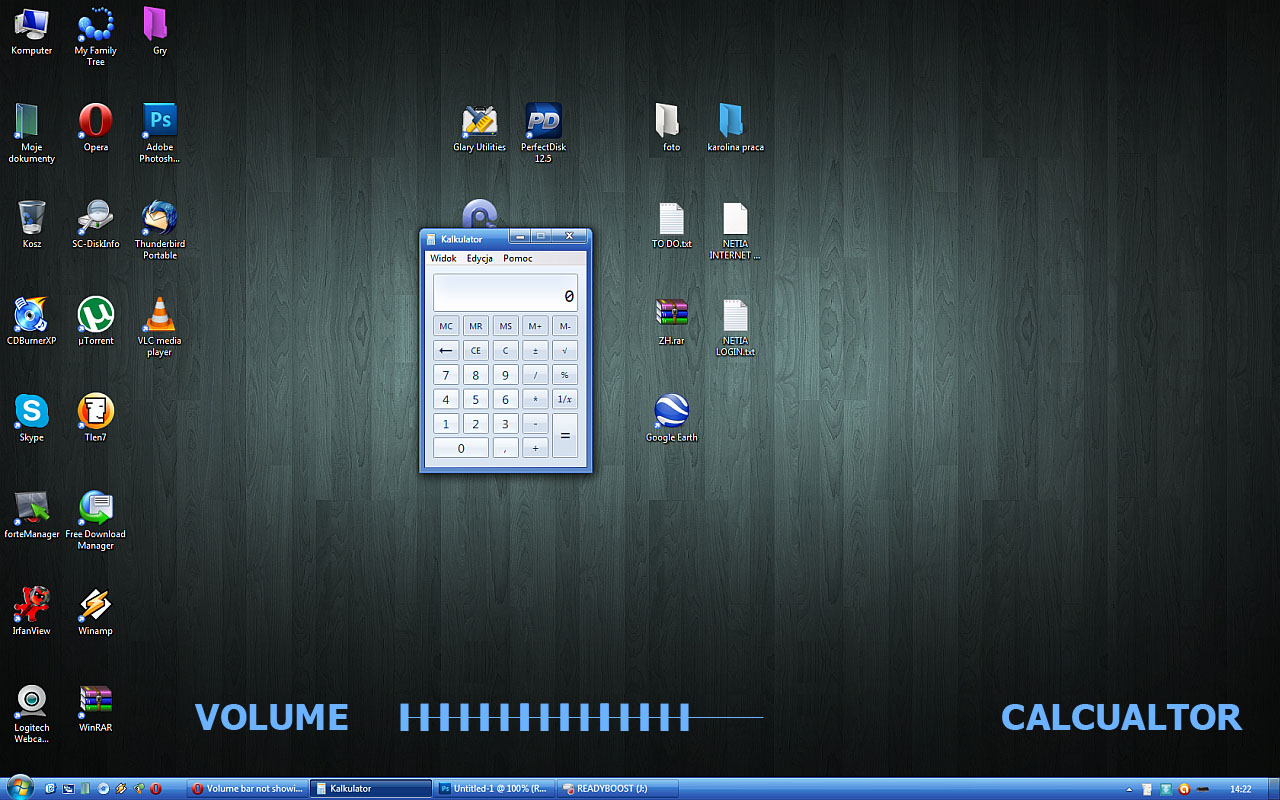Click the M- calculator button
1280x800 pixels.
[x=565, y=326]
